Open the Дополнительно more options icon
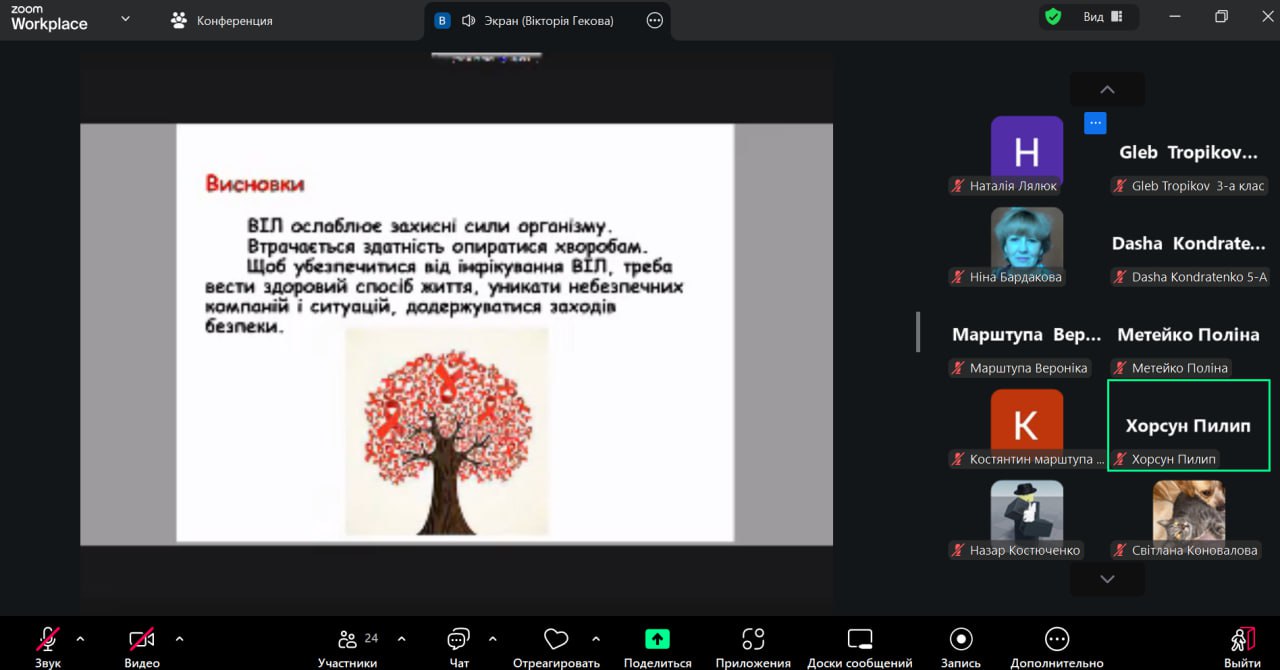1280x670 pixels. click(1056, 640)
